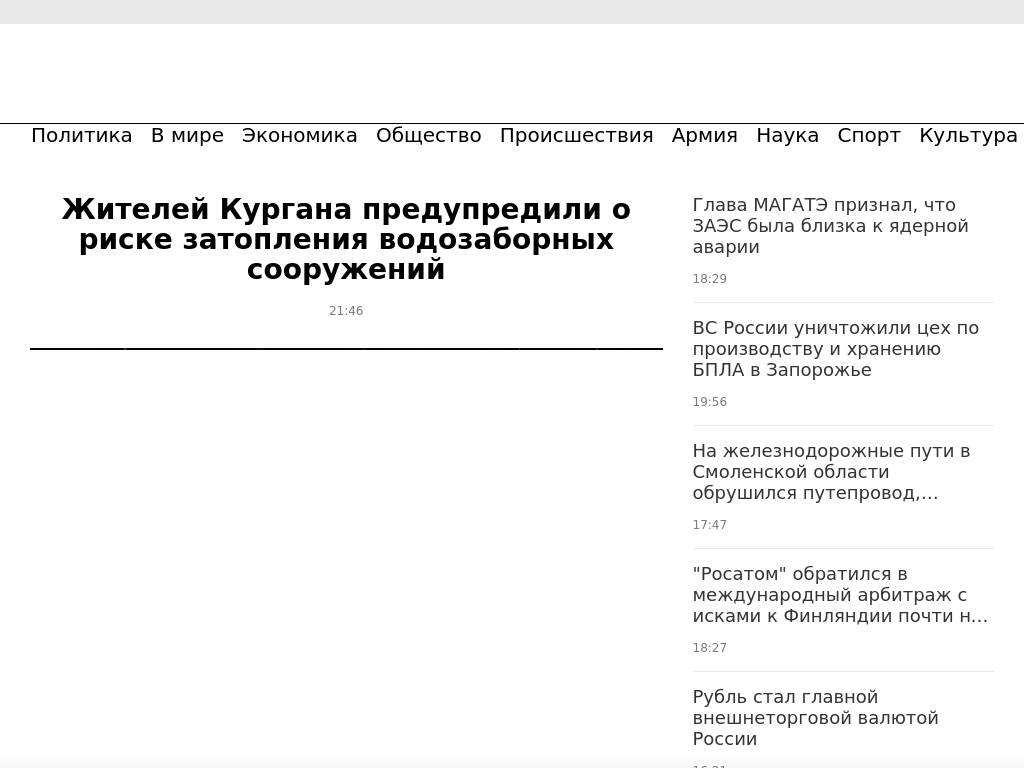Navigate to the Спорт section
The image size is (1024, 768).
point(869,136)
